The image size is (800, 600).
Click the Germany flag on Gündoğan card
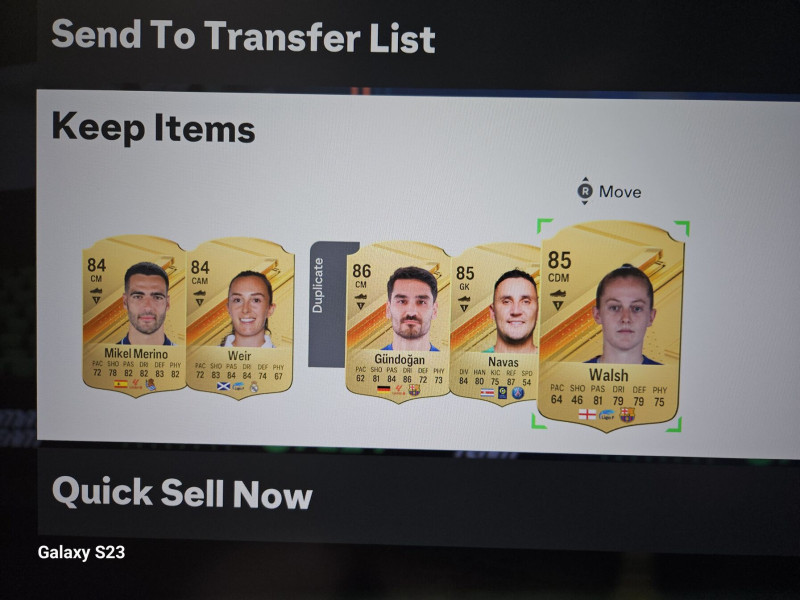pos(383,389)
